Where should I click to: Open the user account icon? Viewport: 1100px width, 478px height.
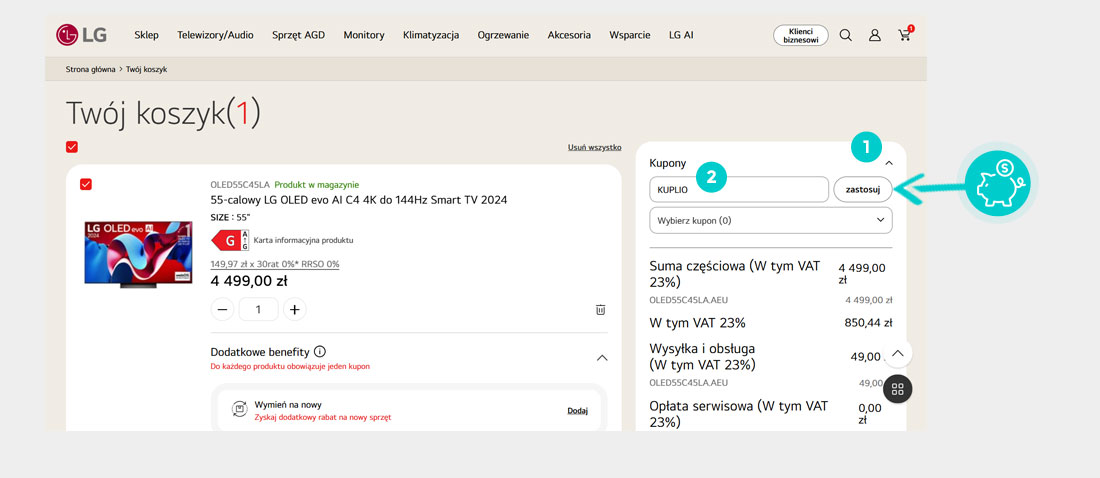(x=875, y=35)
